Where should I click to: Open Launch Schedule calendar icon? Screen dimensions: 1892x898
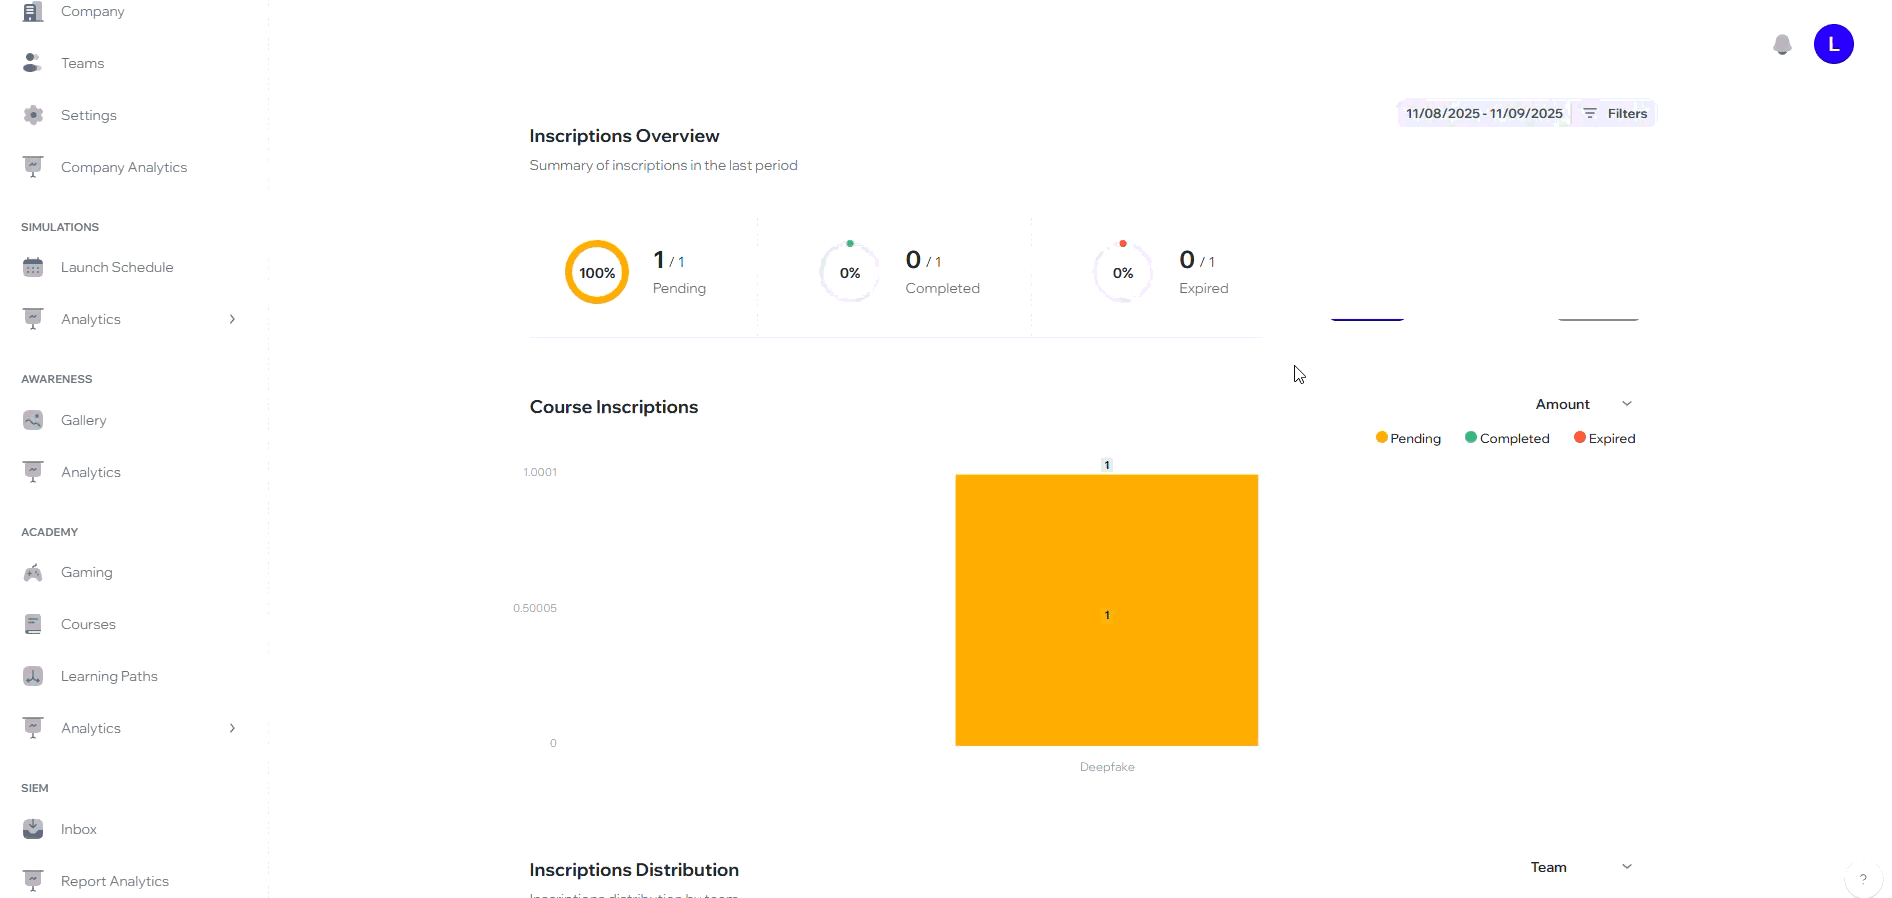tap(33, 267)
